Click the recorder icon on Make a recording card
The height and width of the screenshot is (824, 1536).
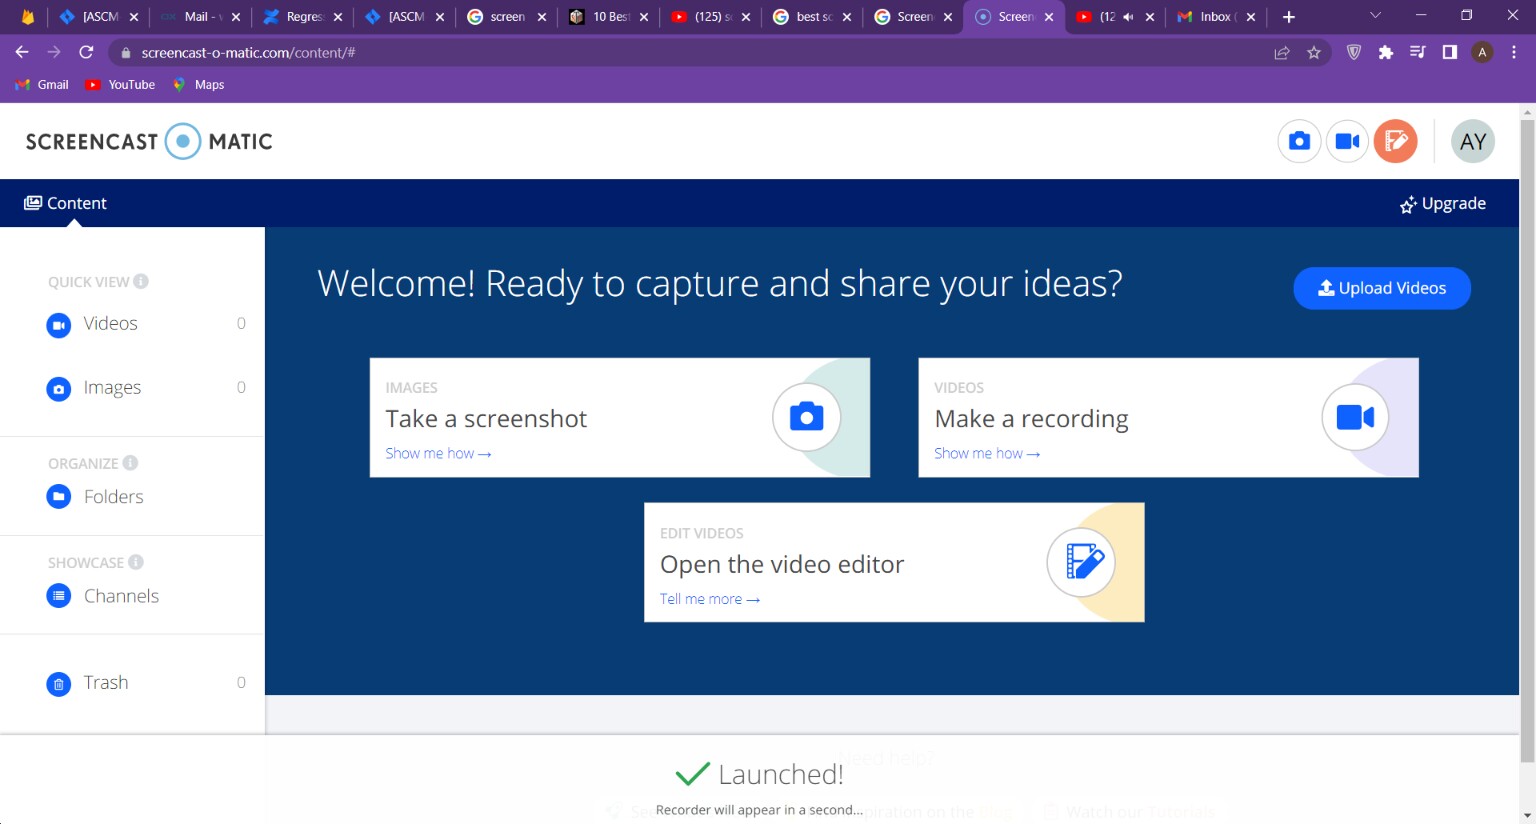coord(1355,417)
